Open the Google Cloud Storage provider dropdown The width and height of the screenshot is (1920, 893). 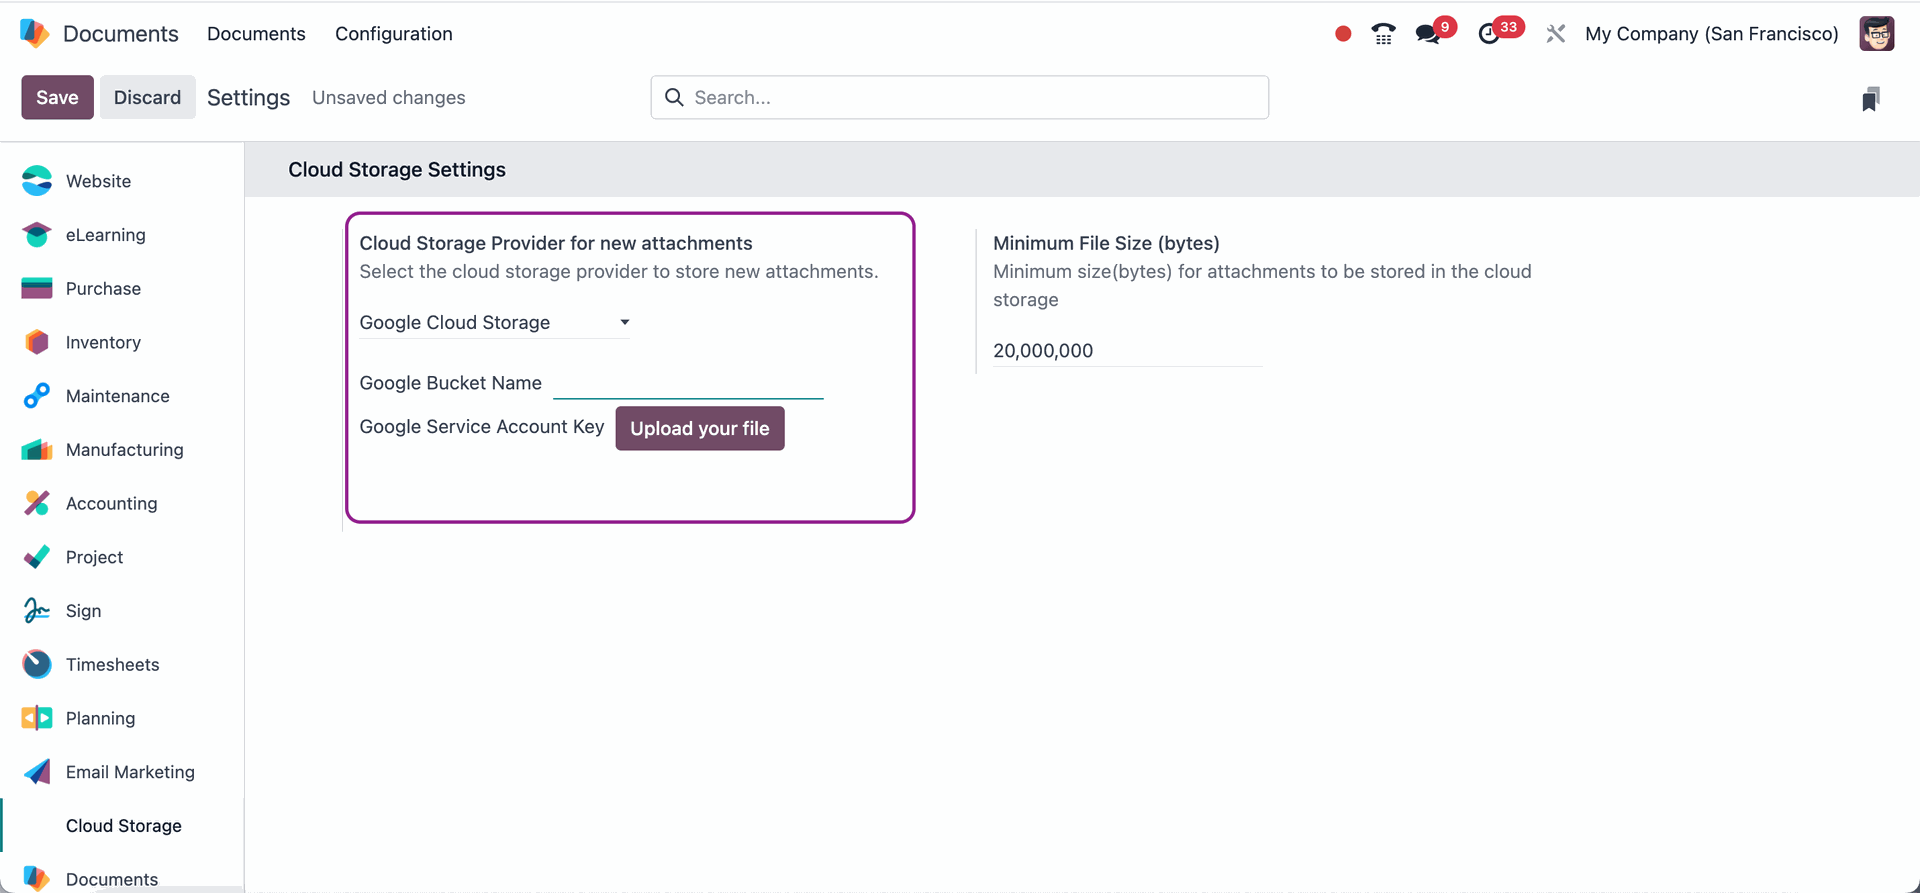(495, 322)
